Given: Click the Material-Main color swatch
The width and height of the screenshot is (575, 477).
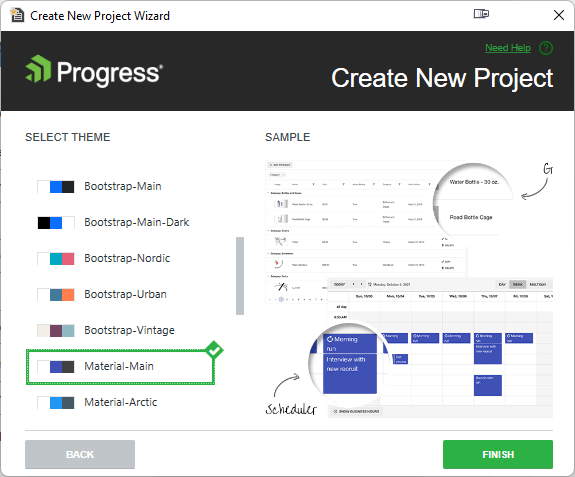Looking at the screenshot, I should (x=56, y=367).
